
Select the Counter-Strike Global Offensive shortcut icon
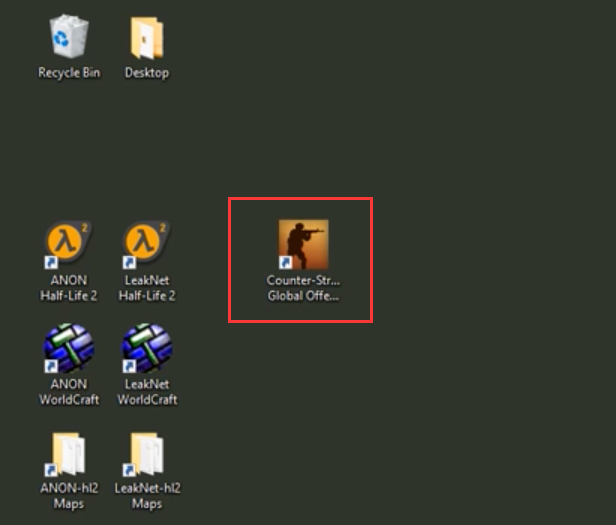point(303,244)
